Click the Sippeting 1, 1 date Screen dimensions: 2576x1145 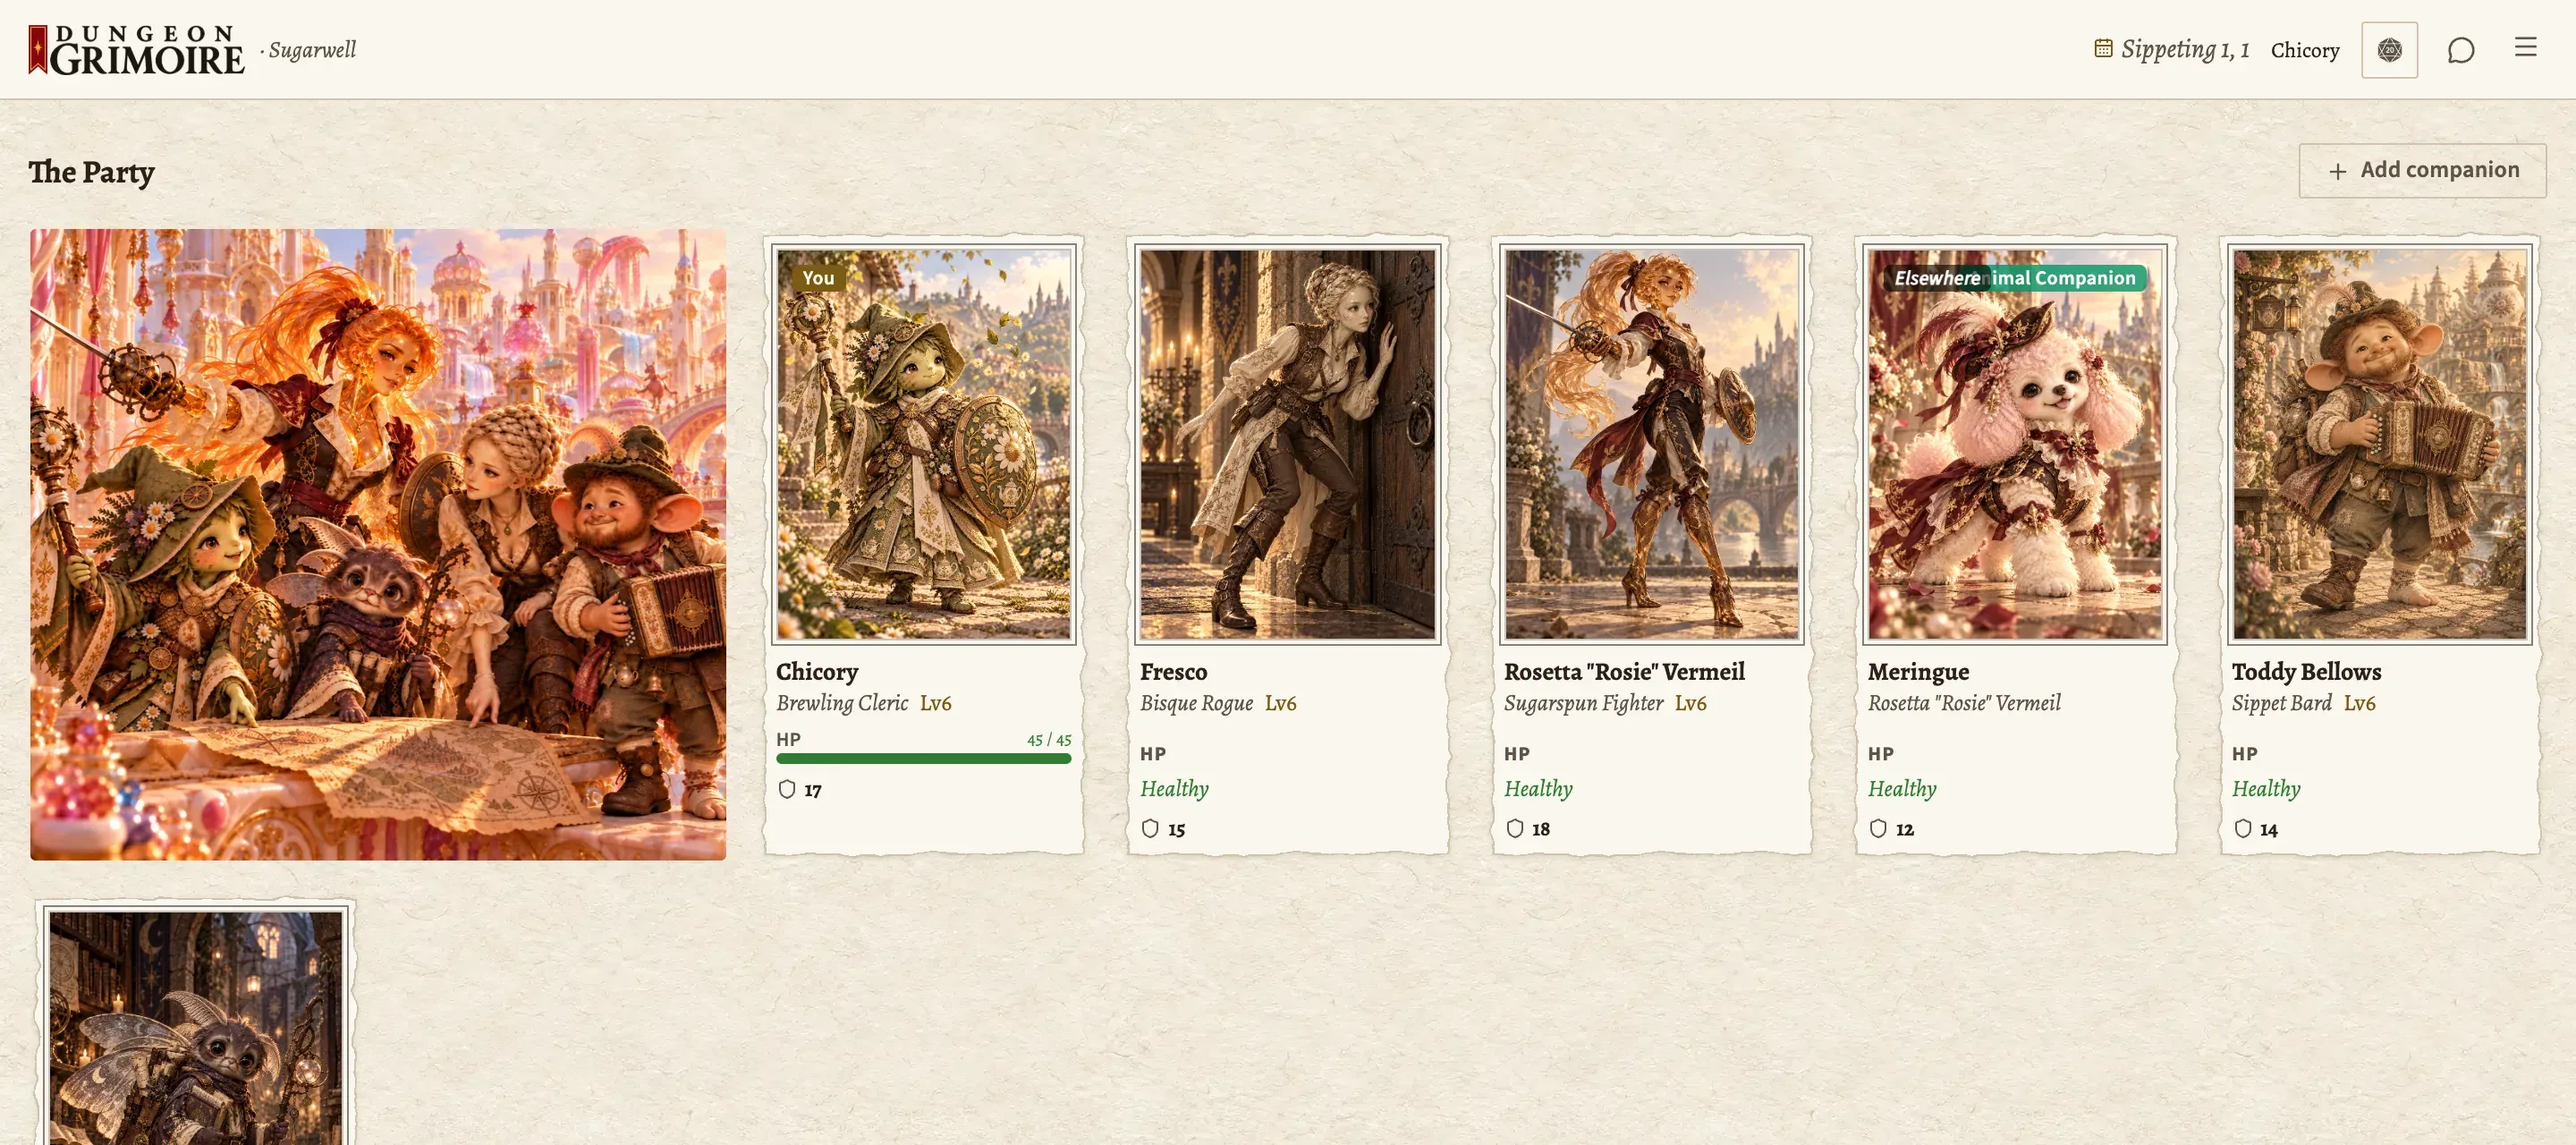(2184, 49)
